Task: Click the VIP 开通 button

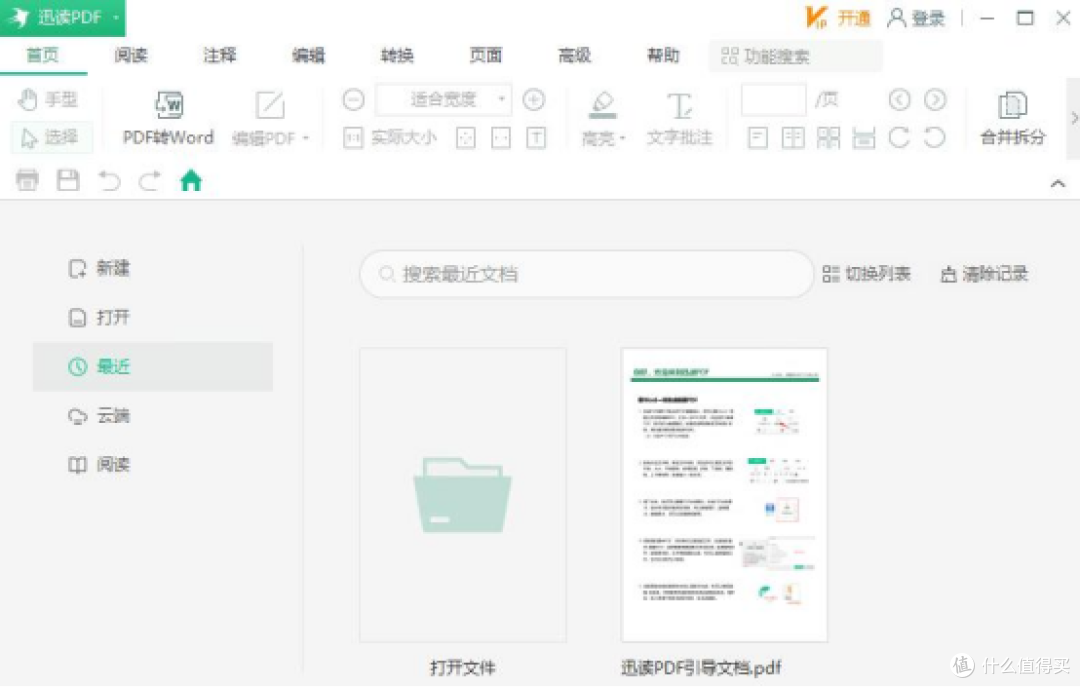Action: [x=838, y=18]
